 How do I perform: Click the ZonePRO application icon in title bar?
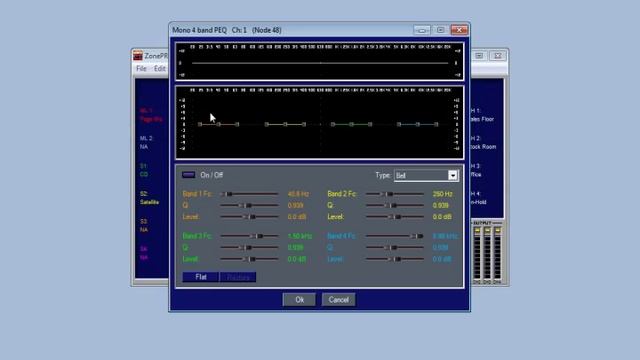click(x=138, y=56)
